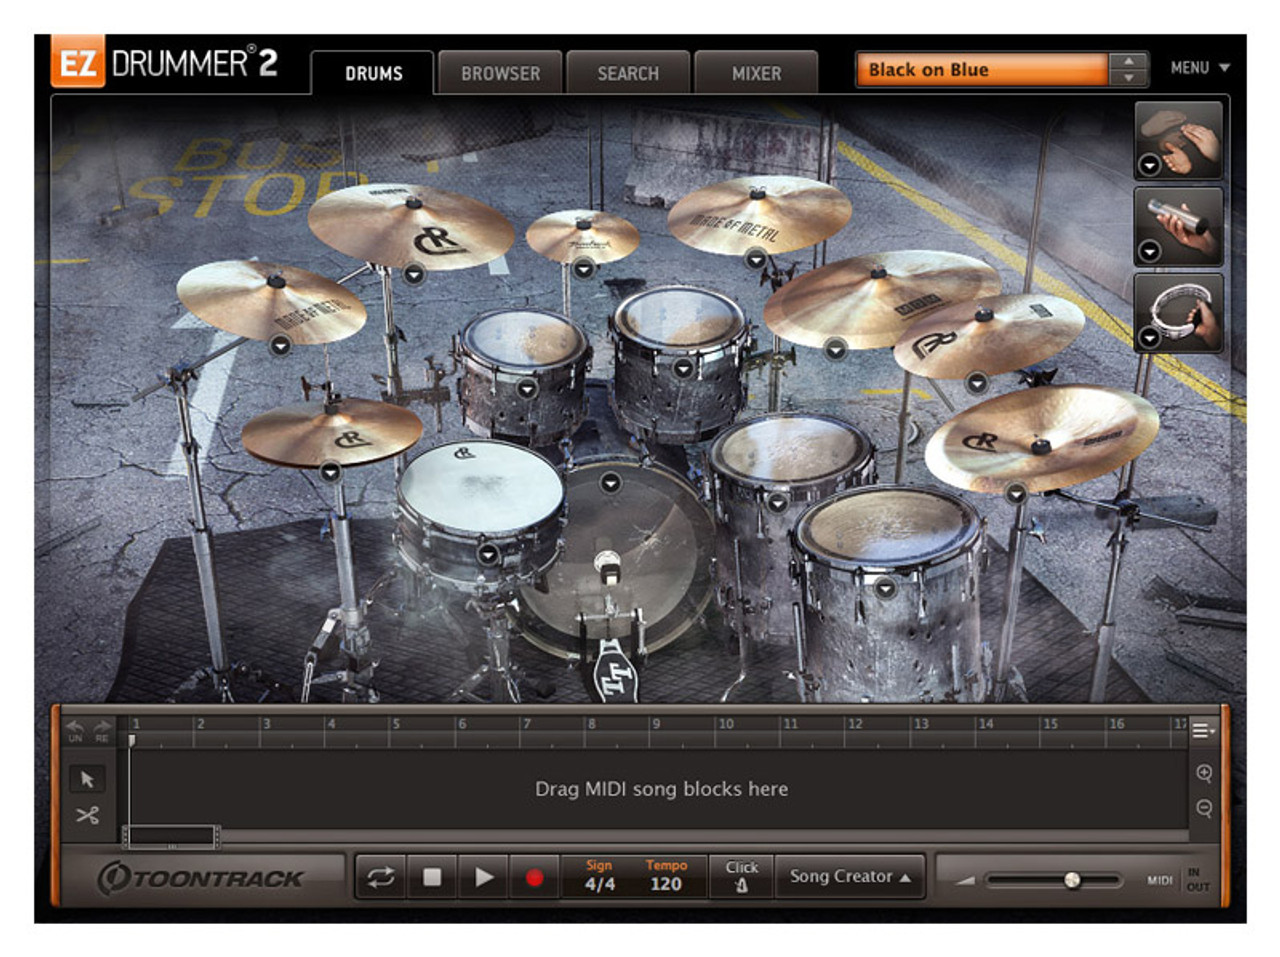The height and width of the screenshot is (957, 1280).
Task: Open the shaker percussion dropdown
Action: [x=1150, y=251]
